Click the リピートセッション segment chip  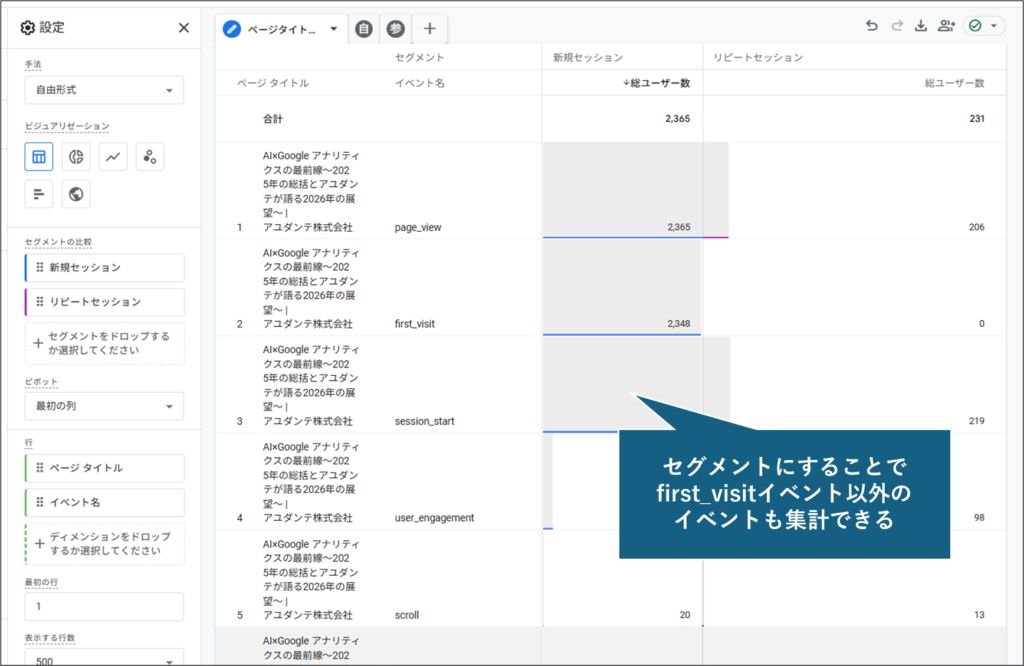pyautogui.click(x=105, y=302)
